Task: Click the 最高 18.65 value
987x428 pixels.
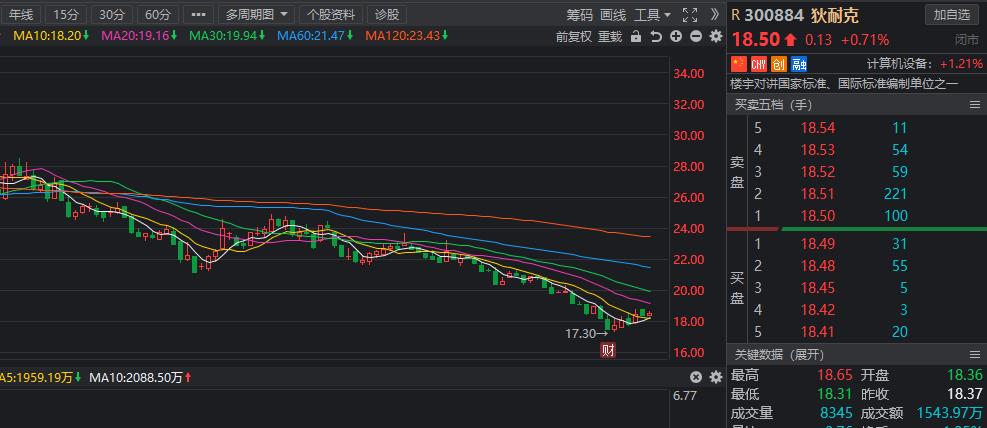Action: (x=835, y=376)
